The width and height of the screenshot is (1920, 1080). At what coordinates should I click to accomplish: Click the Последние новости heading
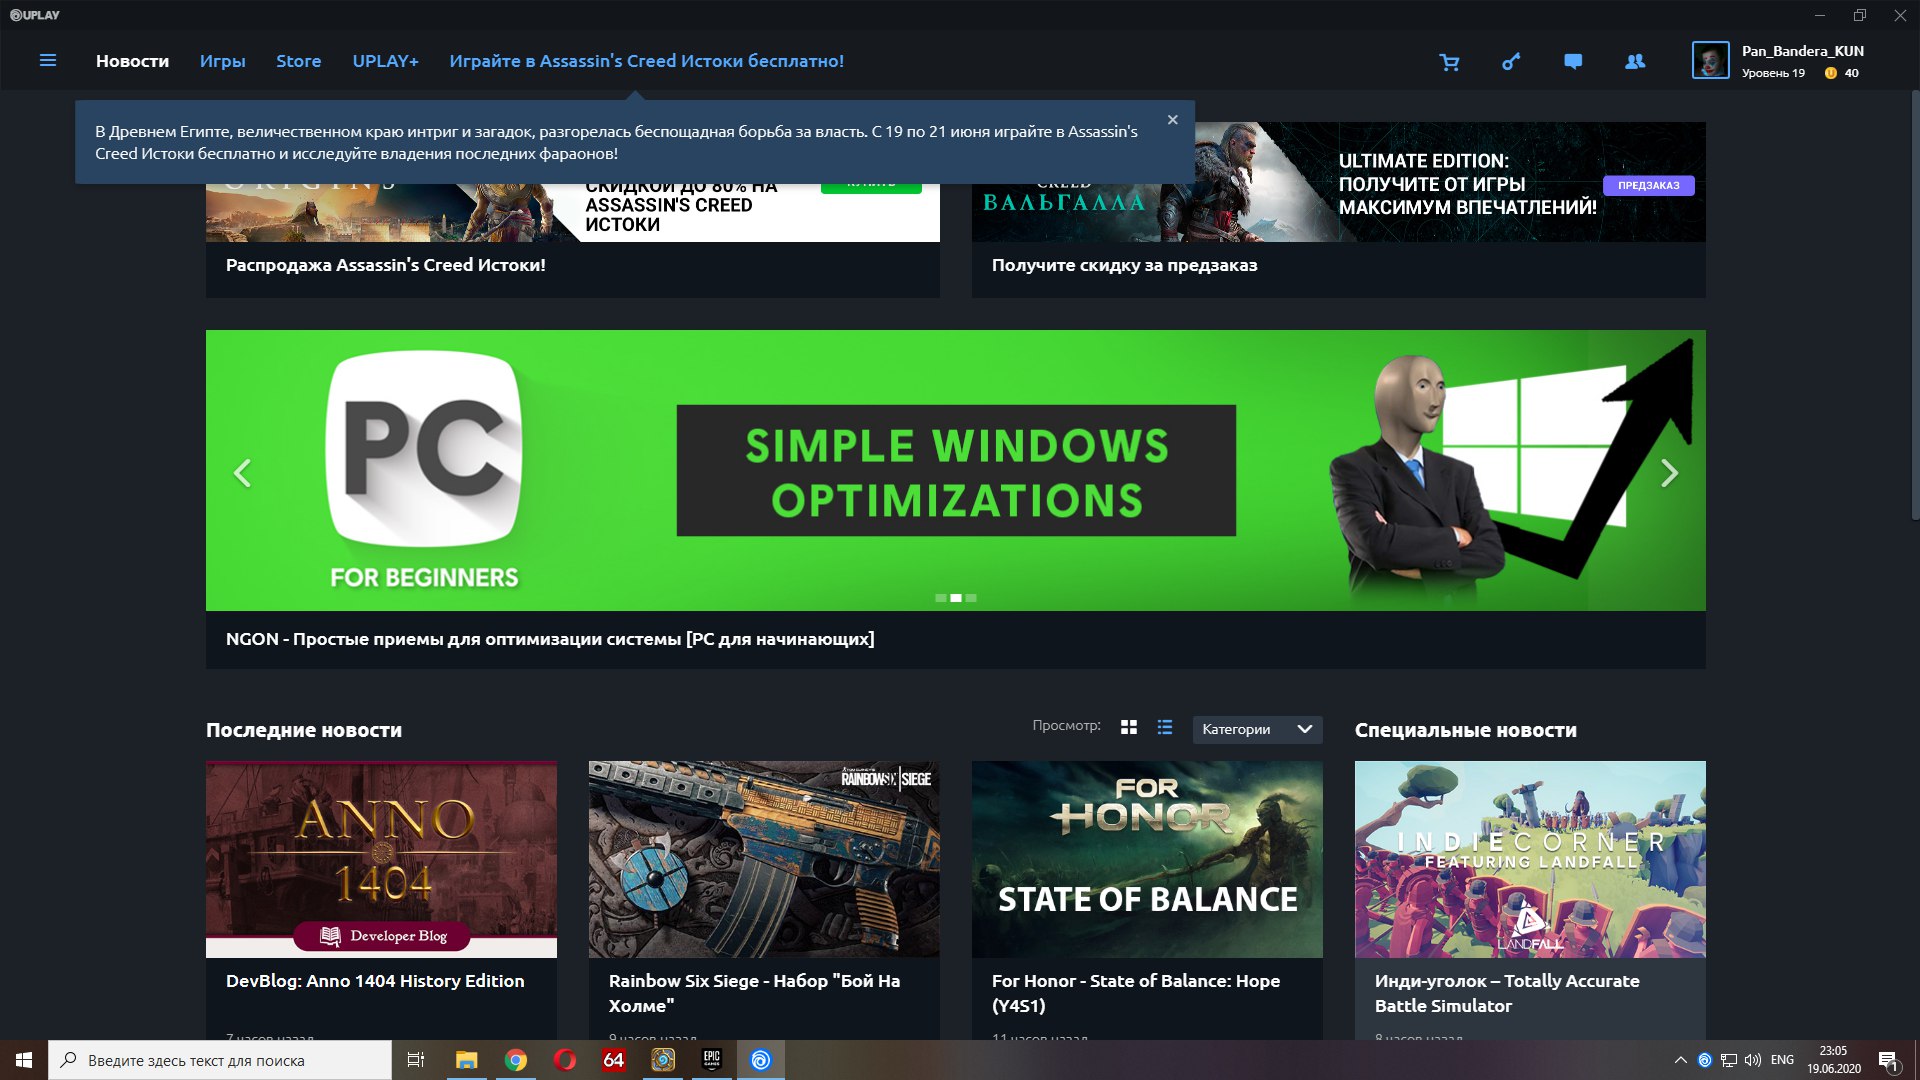pyautogui.click(x=303, y=730)
